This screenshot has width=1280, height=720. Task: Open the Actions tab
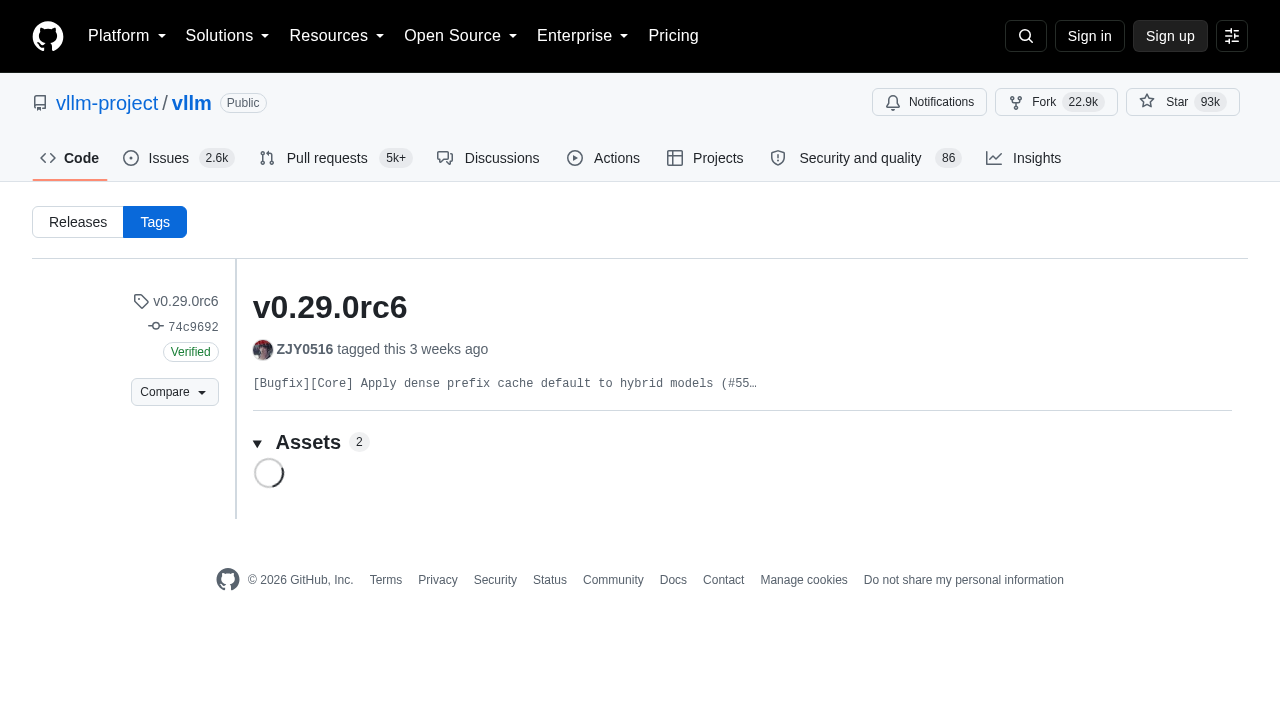click(x=603, y=158)
